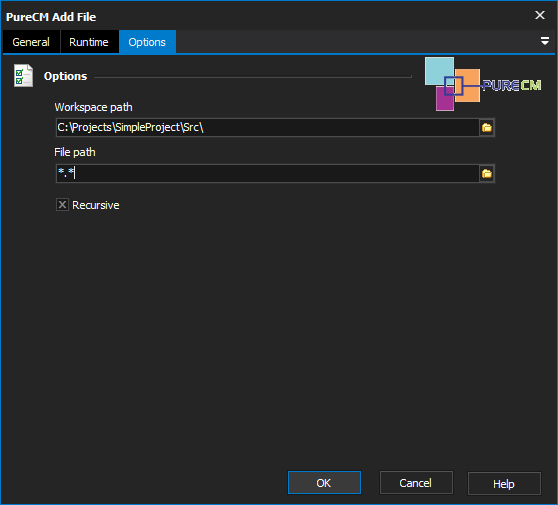Click inside the Workspace path field
The image size is (558, 505).
[267, 127]
